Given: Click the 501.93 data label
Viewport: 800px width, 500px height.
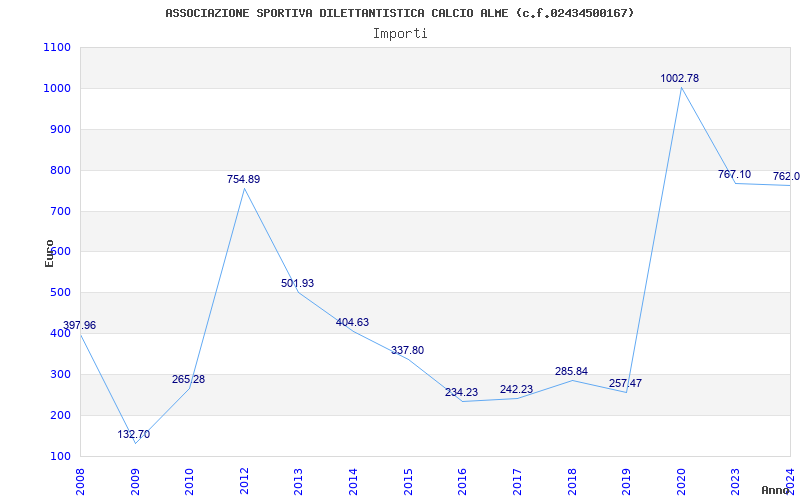Looking at the screenshot, I should click(297, 284).
